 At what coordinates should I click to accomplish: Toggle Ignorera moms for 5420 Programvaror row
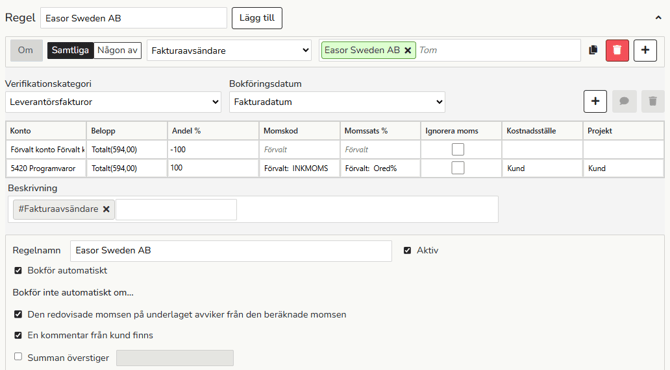(458, 168)
